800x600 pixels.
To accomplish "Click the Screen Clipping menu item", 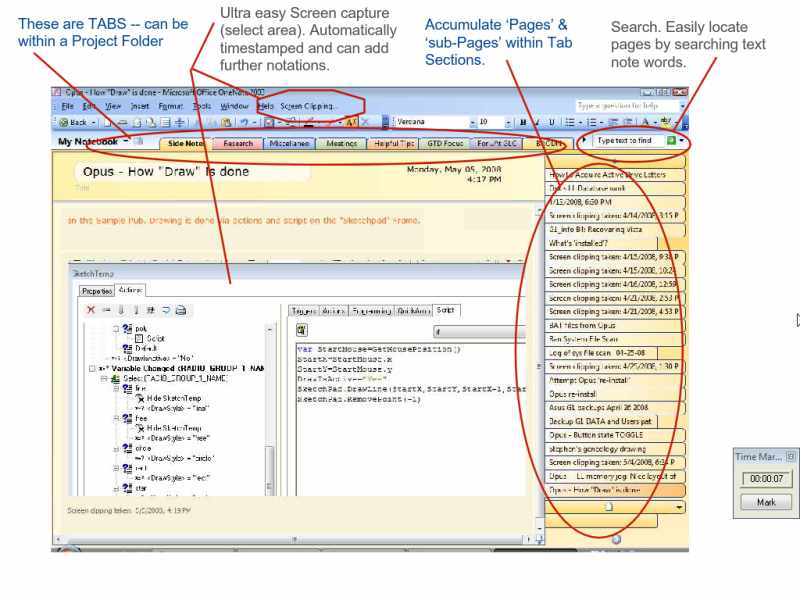I will [307, 106].
